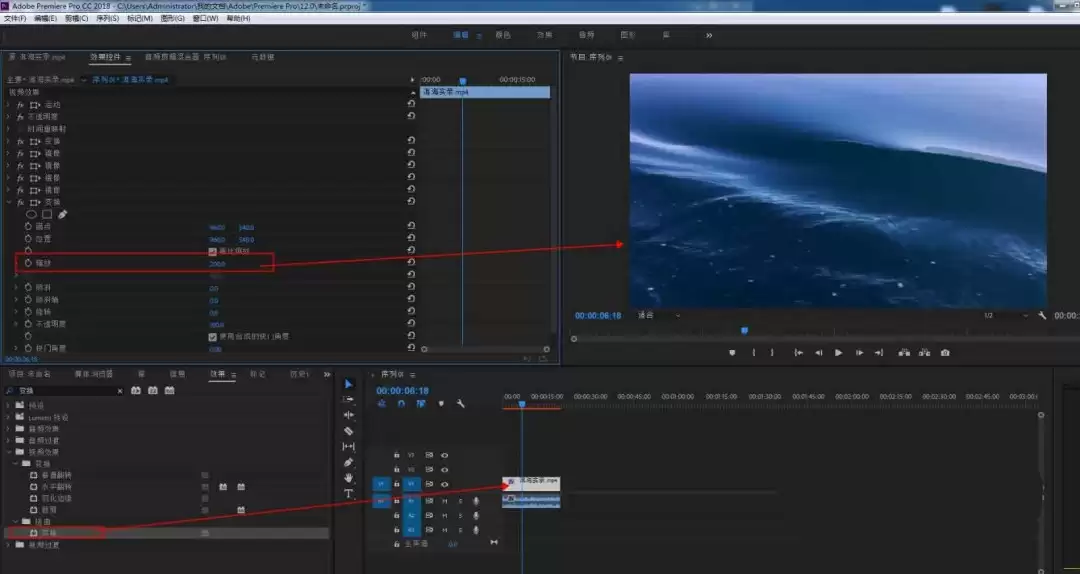Pick the free draw bezier mask pen

click(63, 214)
